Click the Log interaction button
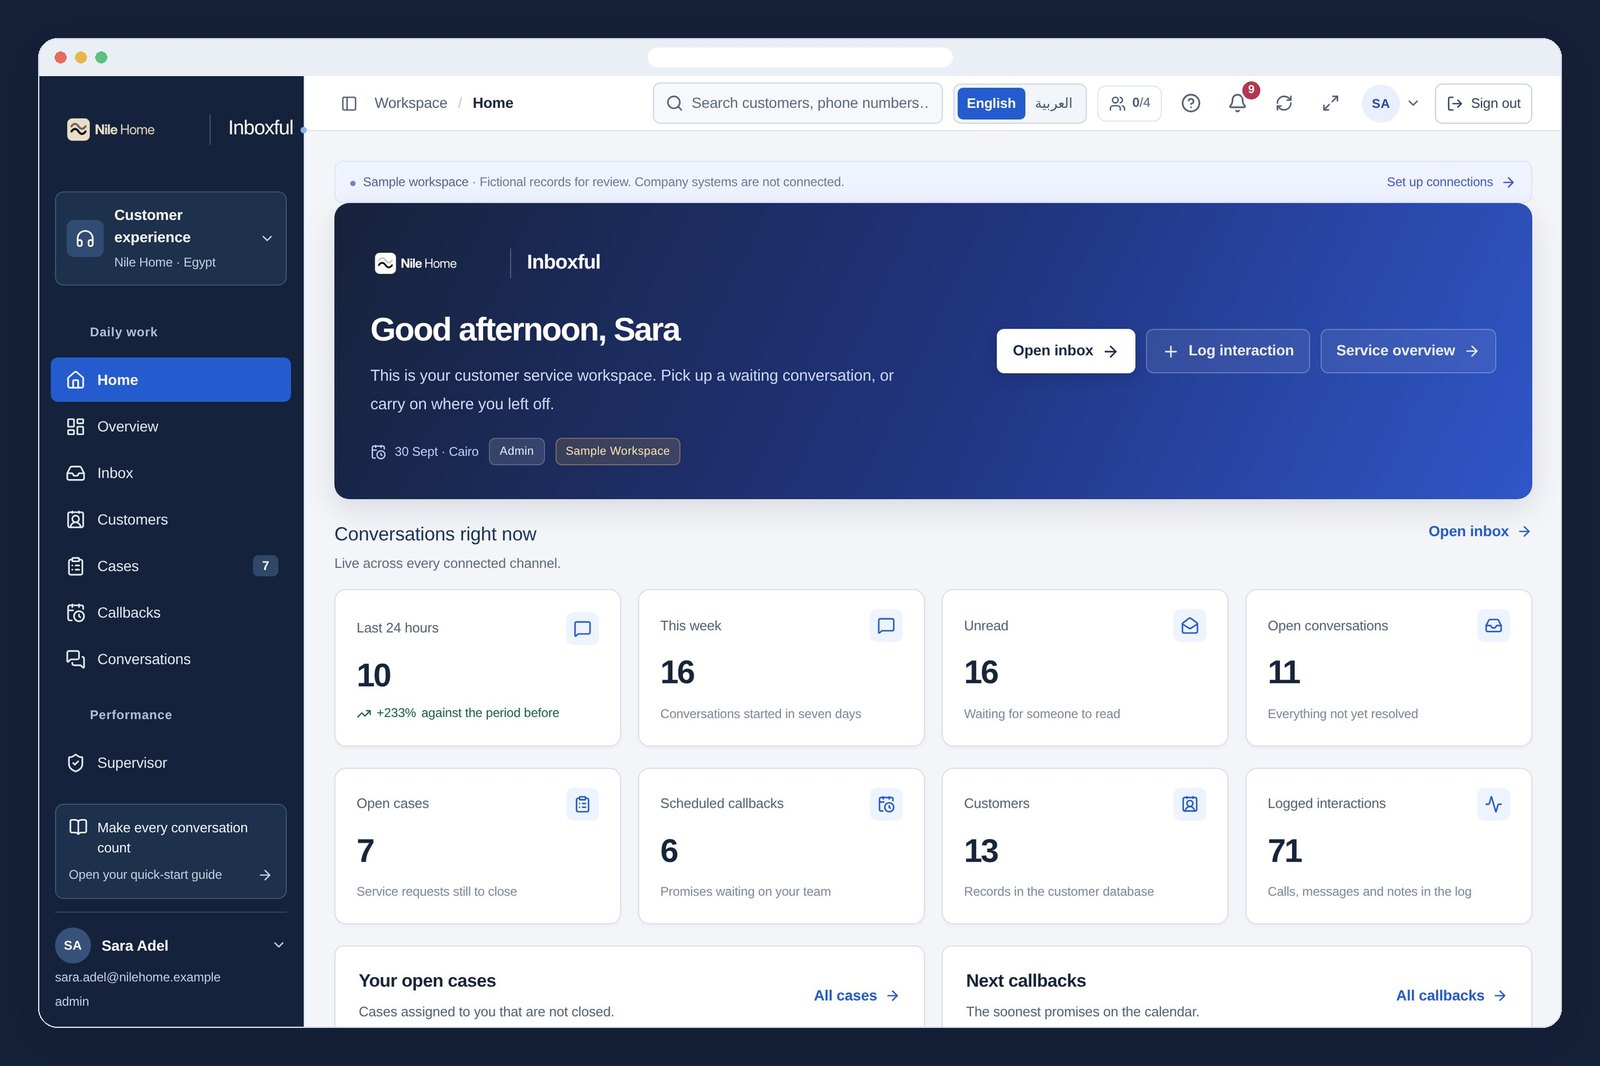 [x=1228, y=351]
